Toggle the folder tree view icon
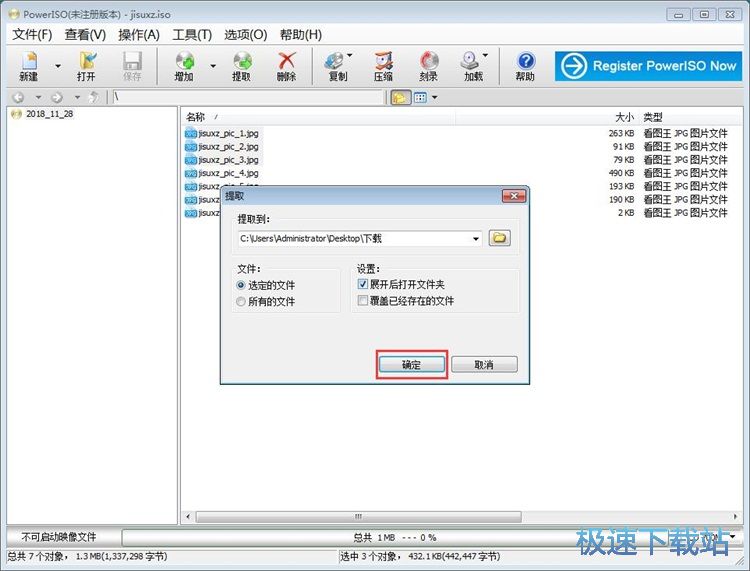Viewport: 750px width, 571px height. pos(400,98)
